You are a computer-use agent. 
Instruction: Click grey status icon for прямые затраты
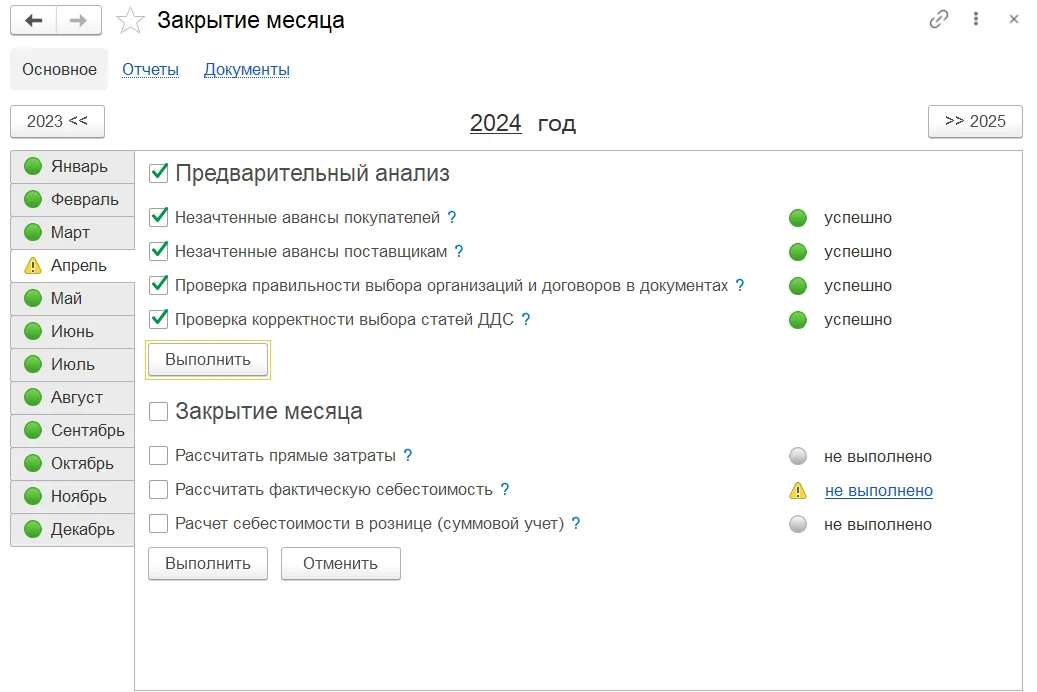tap(798, 456)
